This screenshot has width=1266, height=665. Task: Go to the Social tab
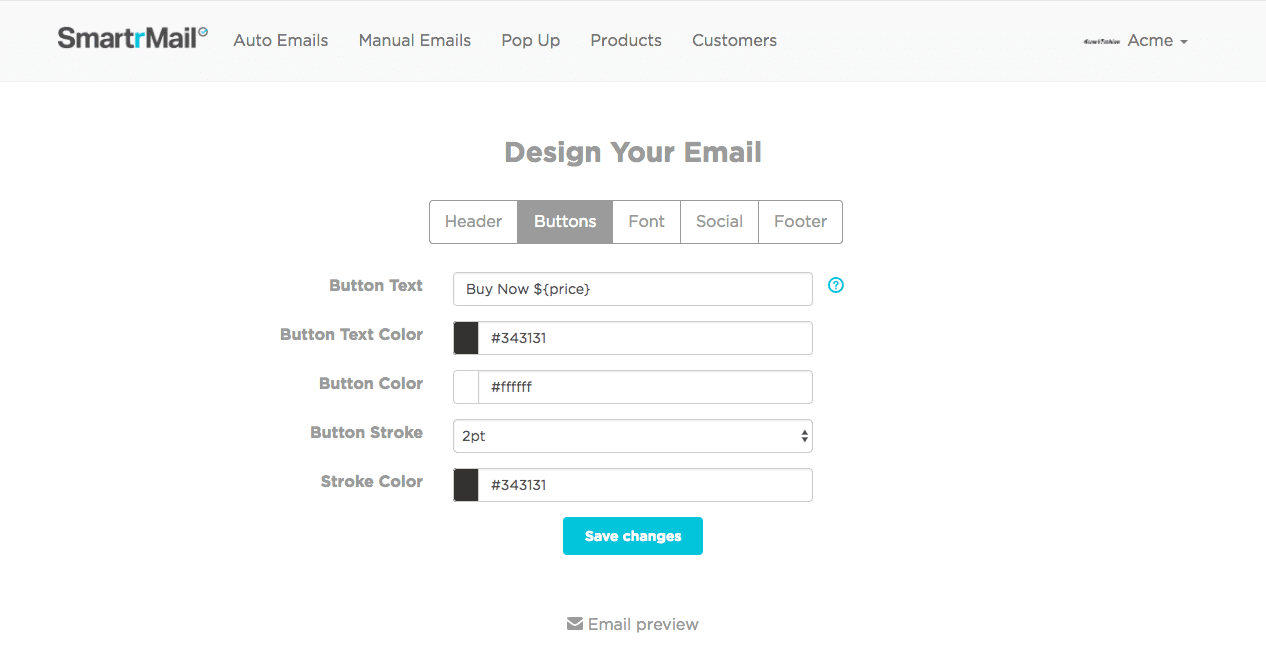[719, 222]
